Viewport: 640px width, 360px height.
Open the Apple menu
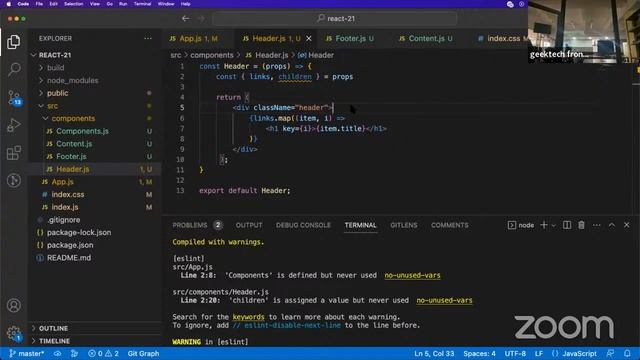pyautogui.click(x=9, y=4)
